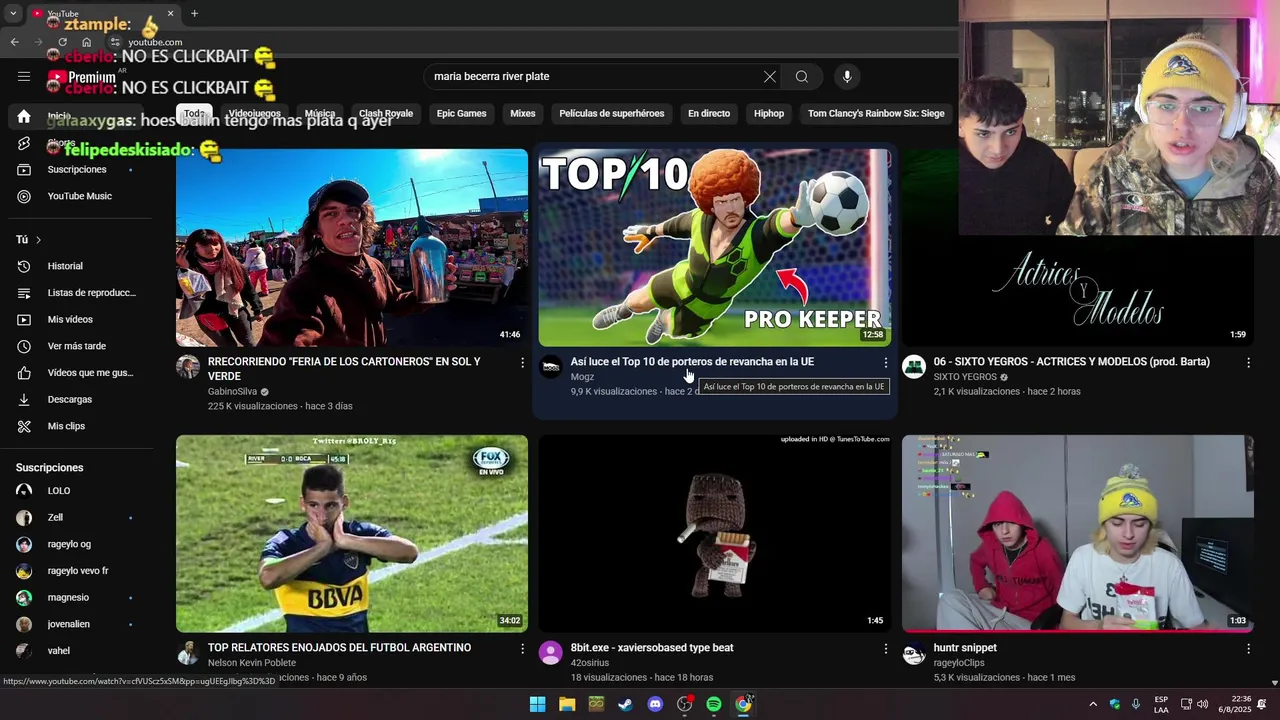Show hidden system tray icons
This screenshot has height=720, width=1280.
[1093, 704]
